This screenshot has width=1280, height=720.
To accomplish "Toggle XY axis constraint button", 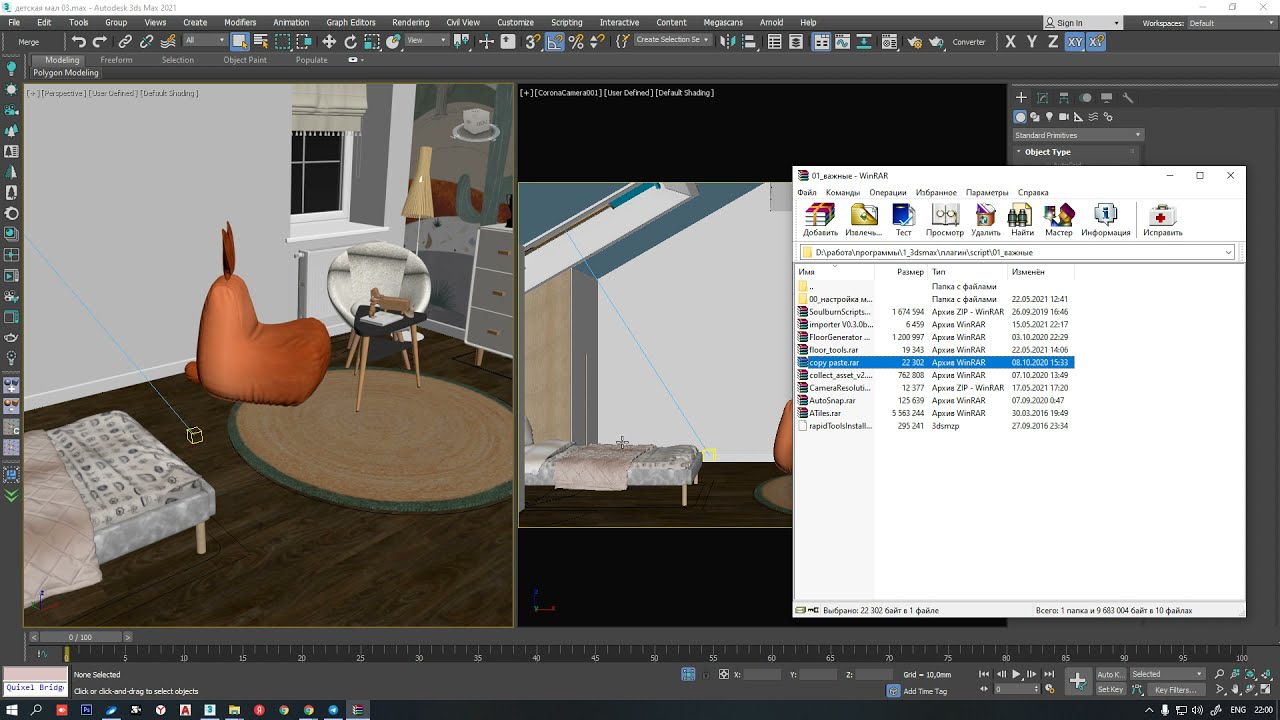I will click(x=1075, y=41).
